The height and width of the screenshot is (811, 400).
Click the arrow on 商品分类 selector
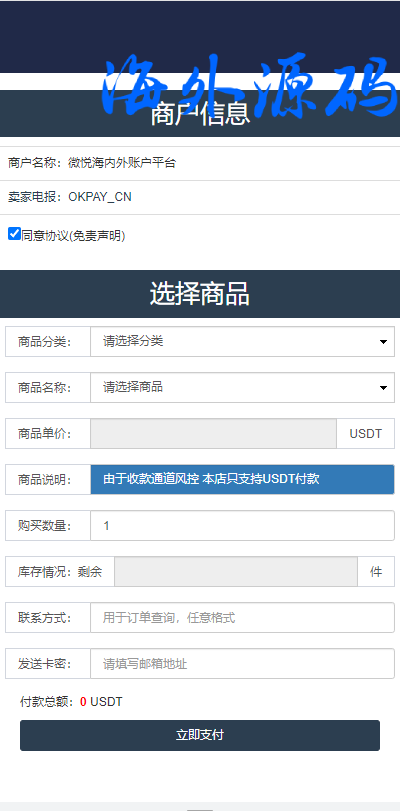pyautogui.click(x=383, y=342)
